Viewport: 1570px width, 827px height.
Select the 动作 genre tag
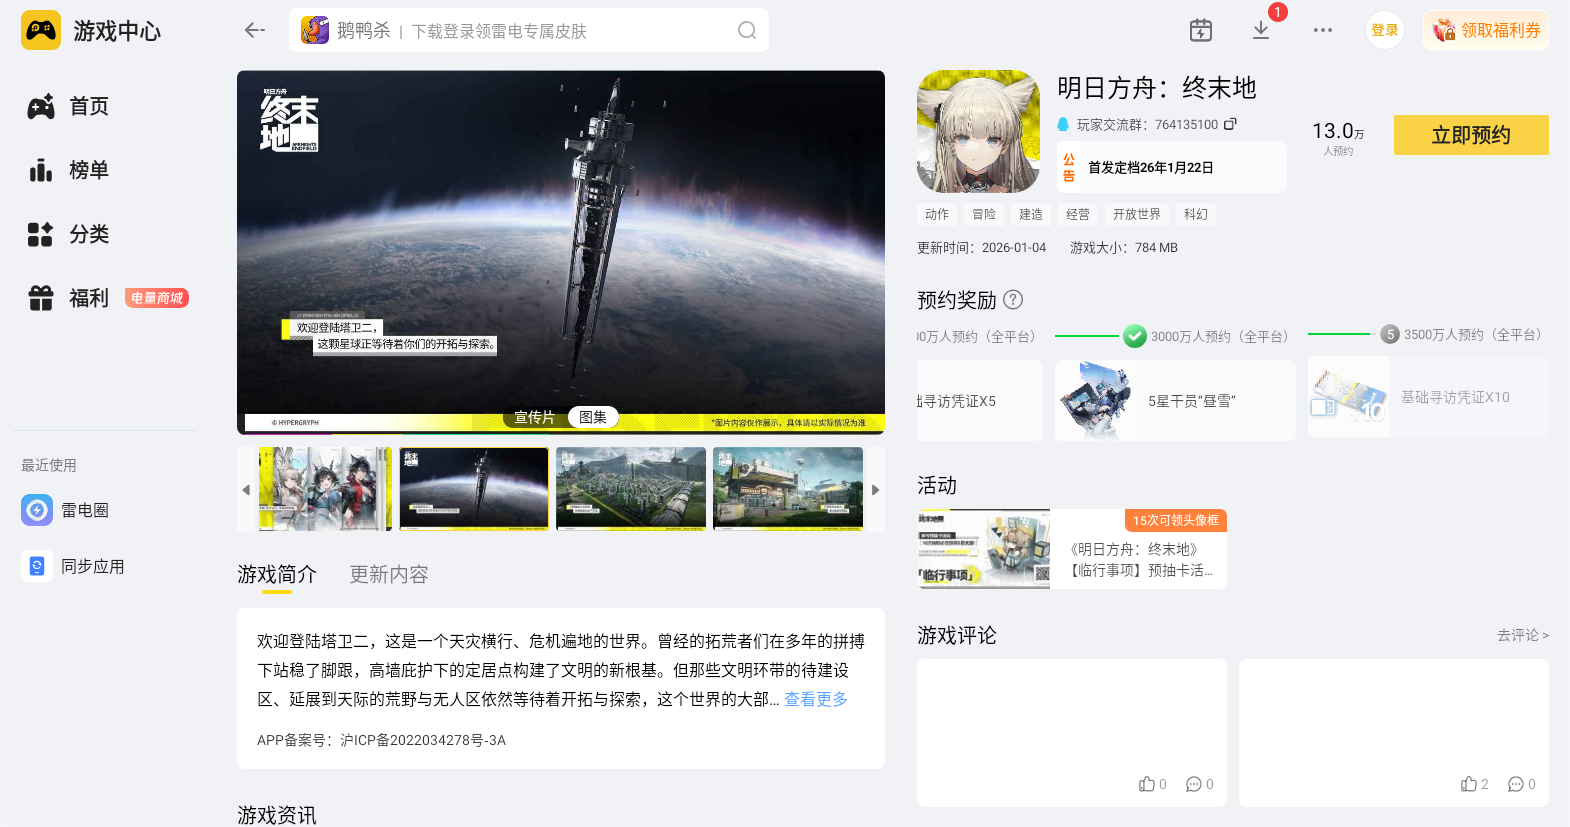(x=937, y=214)
